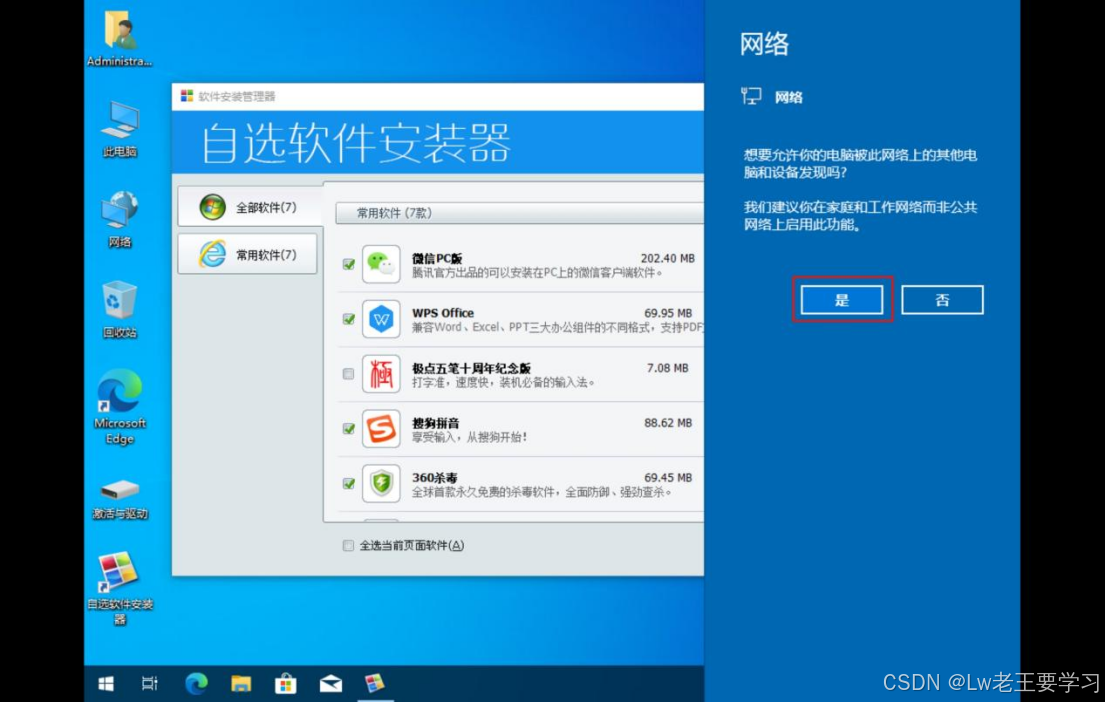Screen dimensions: 1106x703
Task: Open 自选软件安装器 desktop shortcut
Action: pyautogui.click(x=119, y=588)
